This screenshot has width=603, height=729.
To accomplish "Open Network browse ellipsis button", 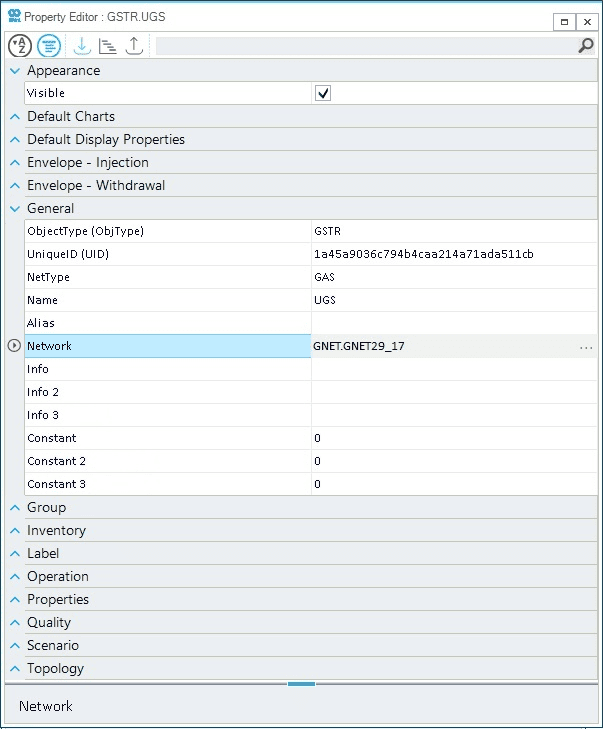I will click(x=586, y=347).
